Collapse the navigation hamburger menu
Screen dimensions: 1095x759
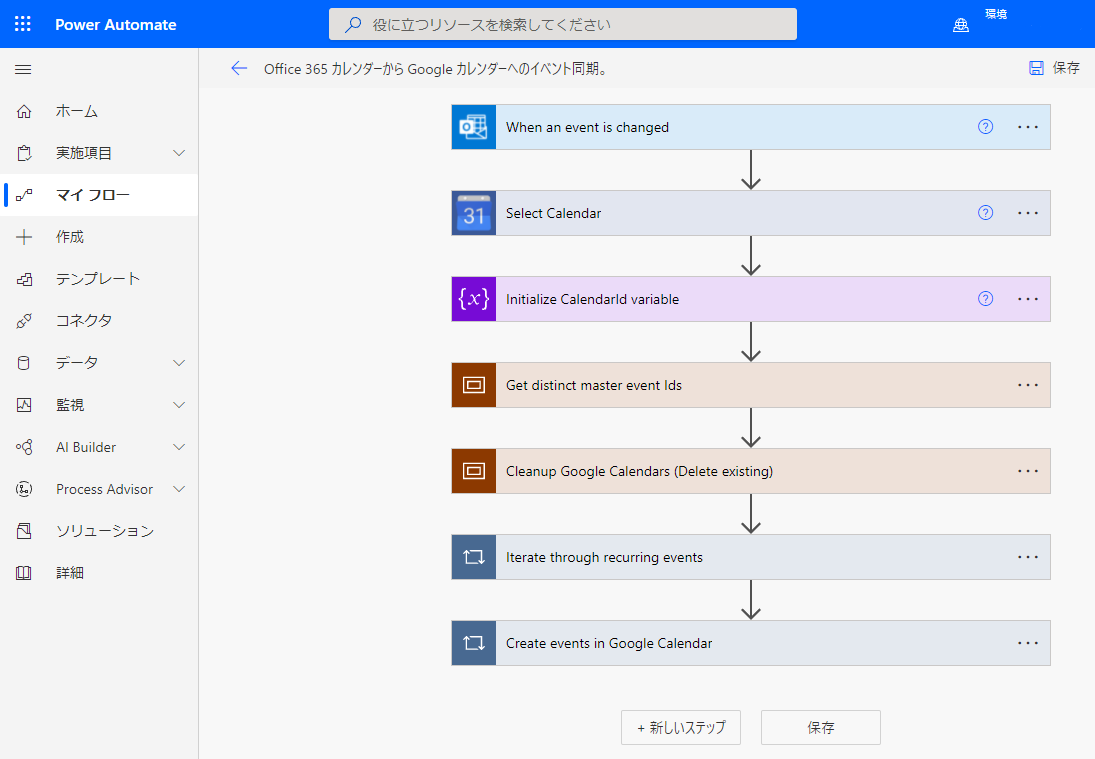click(x=23, y=69)
